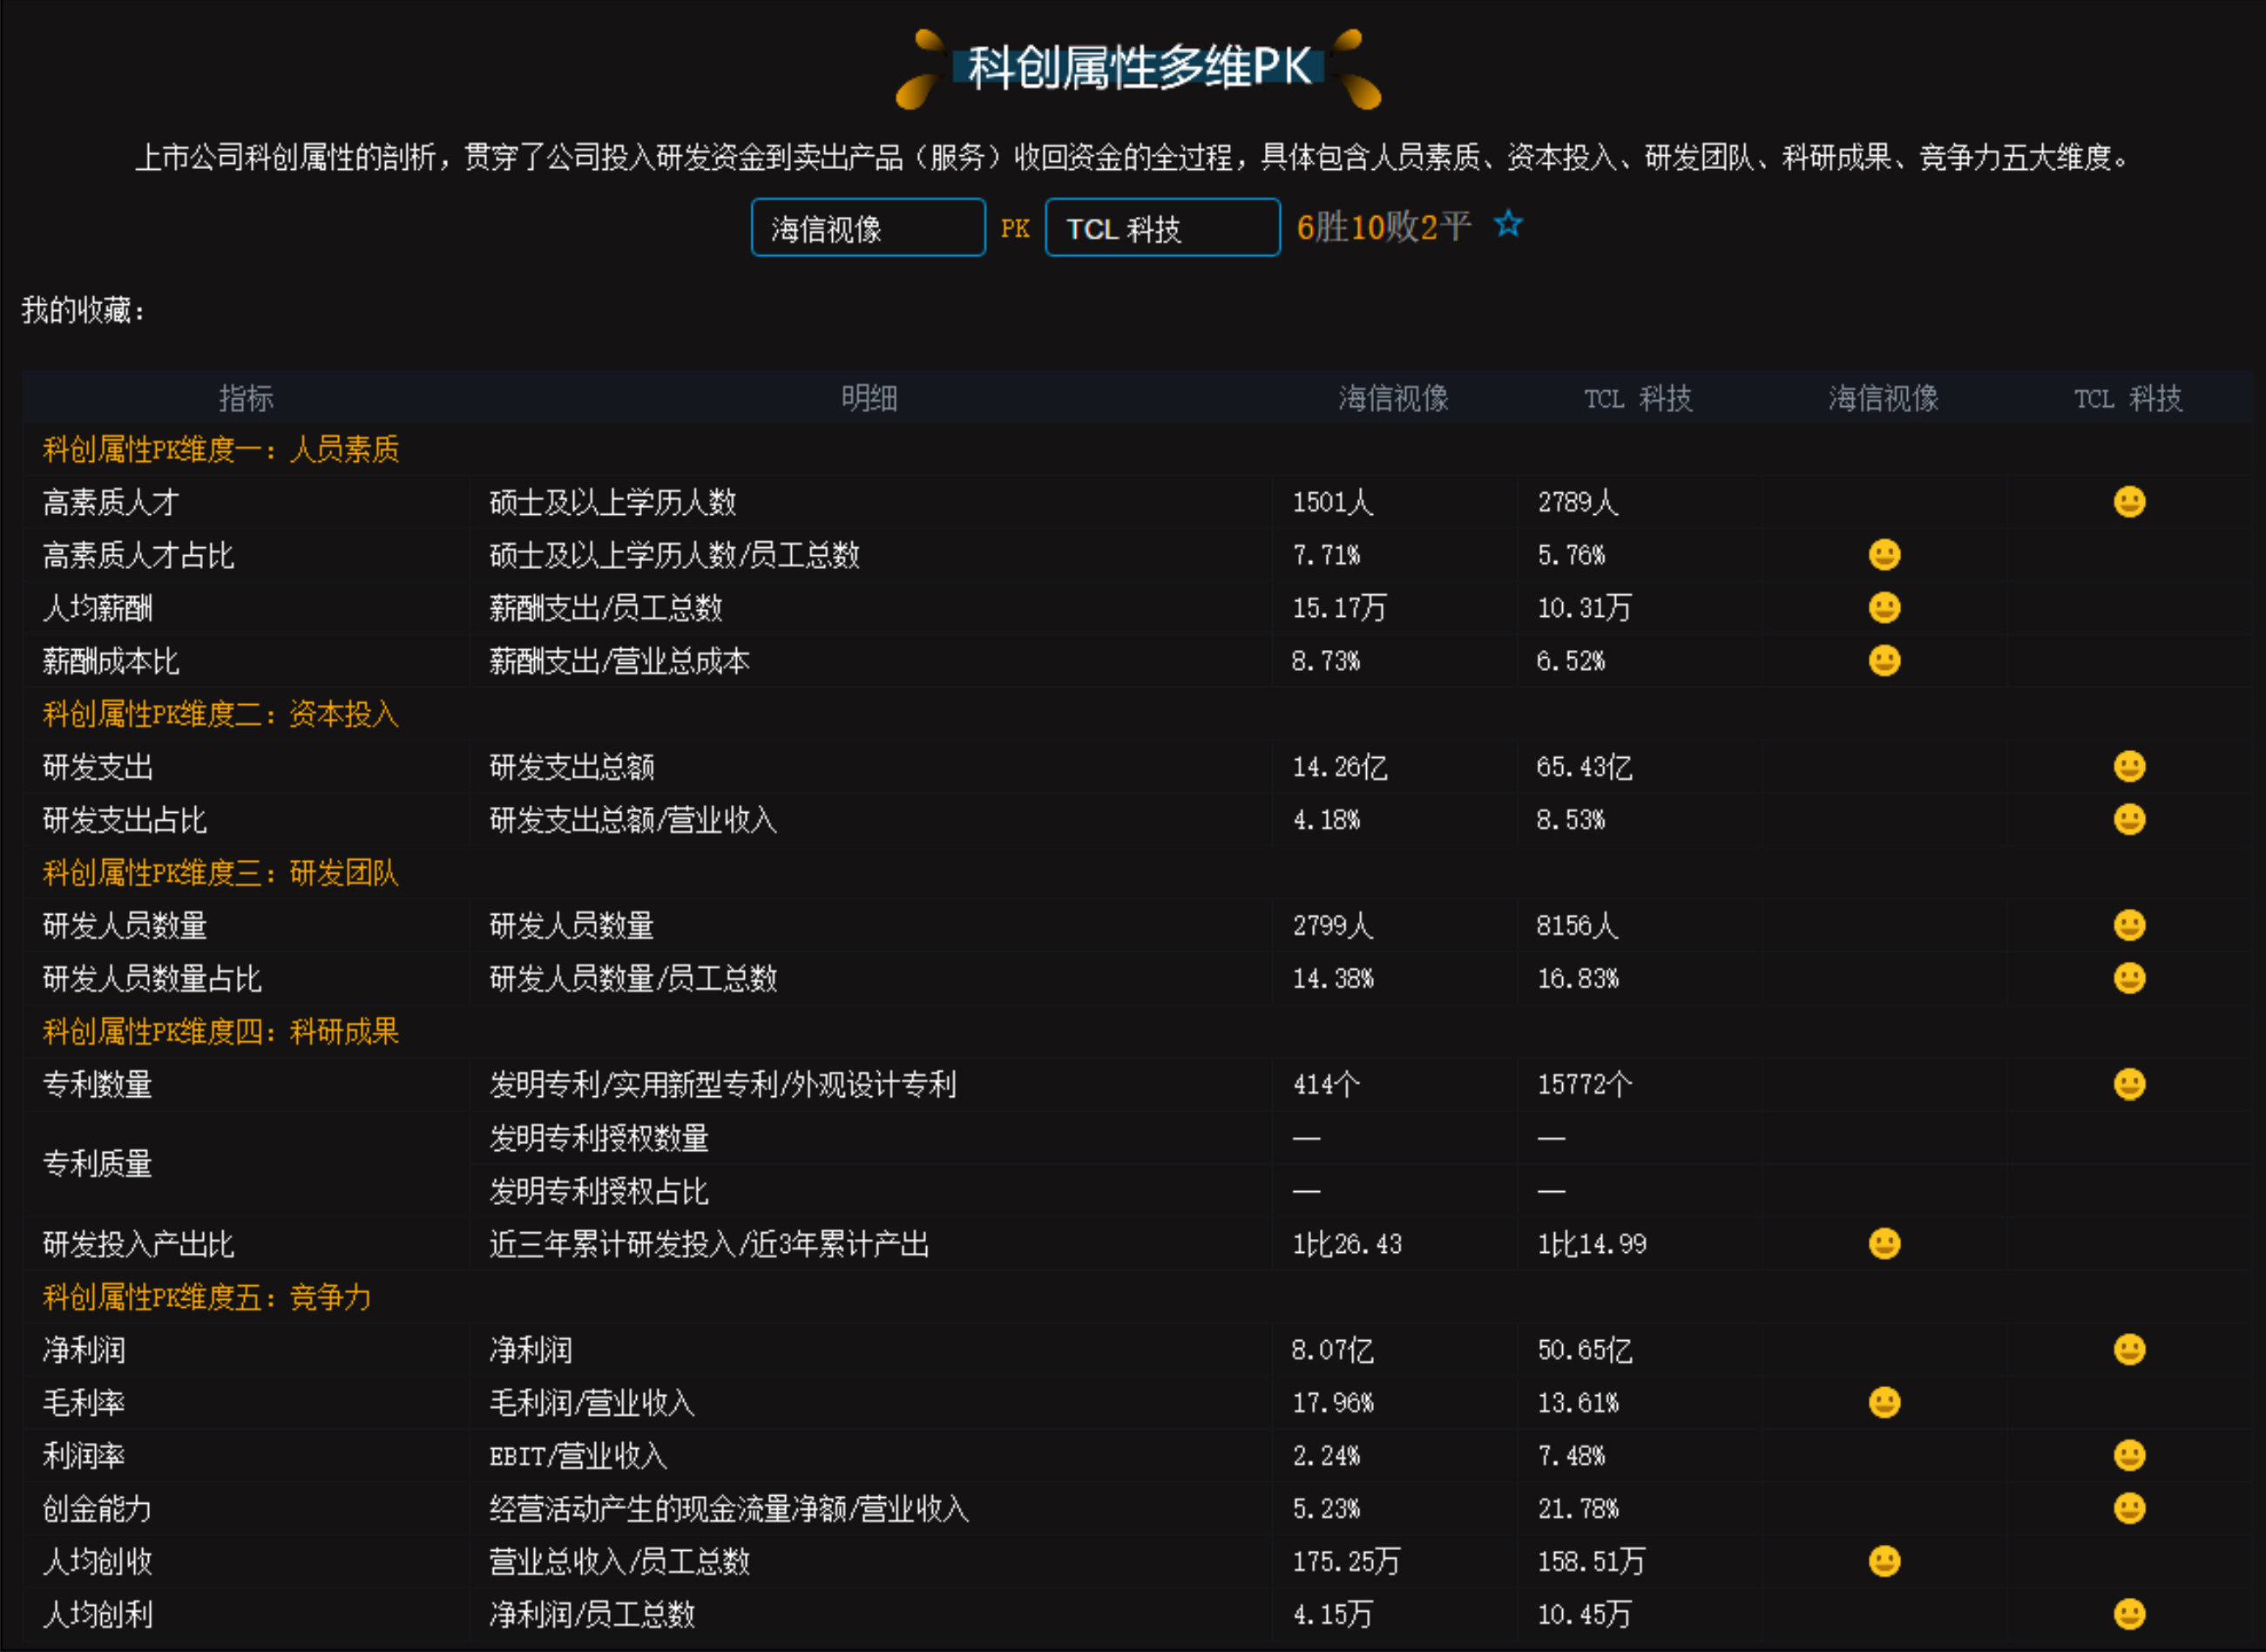
Task: Click the TCL 科技 company input box
Action: tap(1162, 229)
